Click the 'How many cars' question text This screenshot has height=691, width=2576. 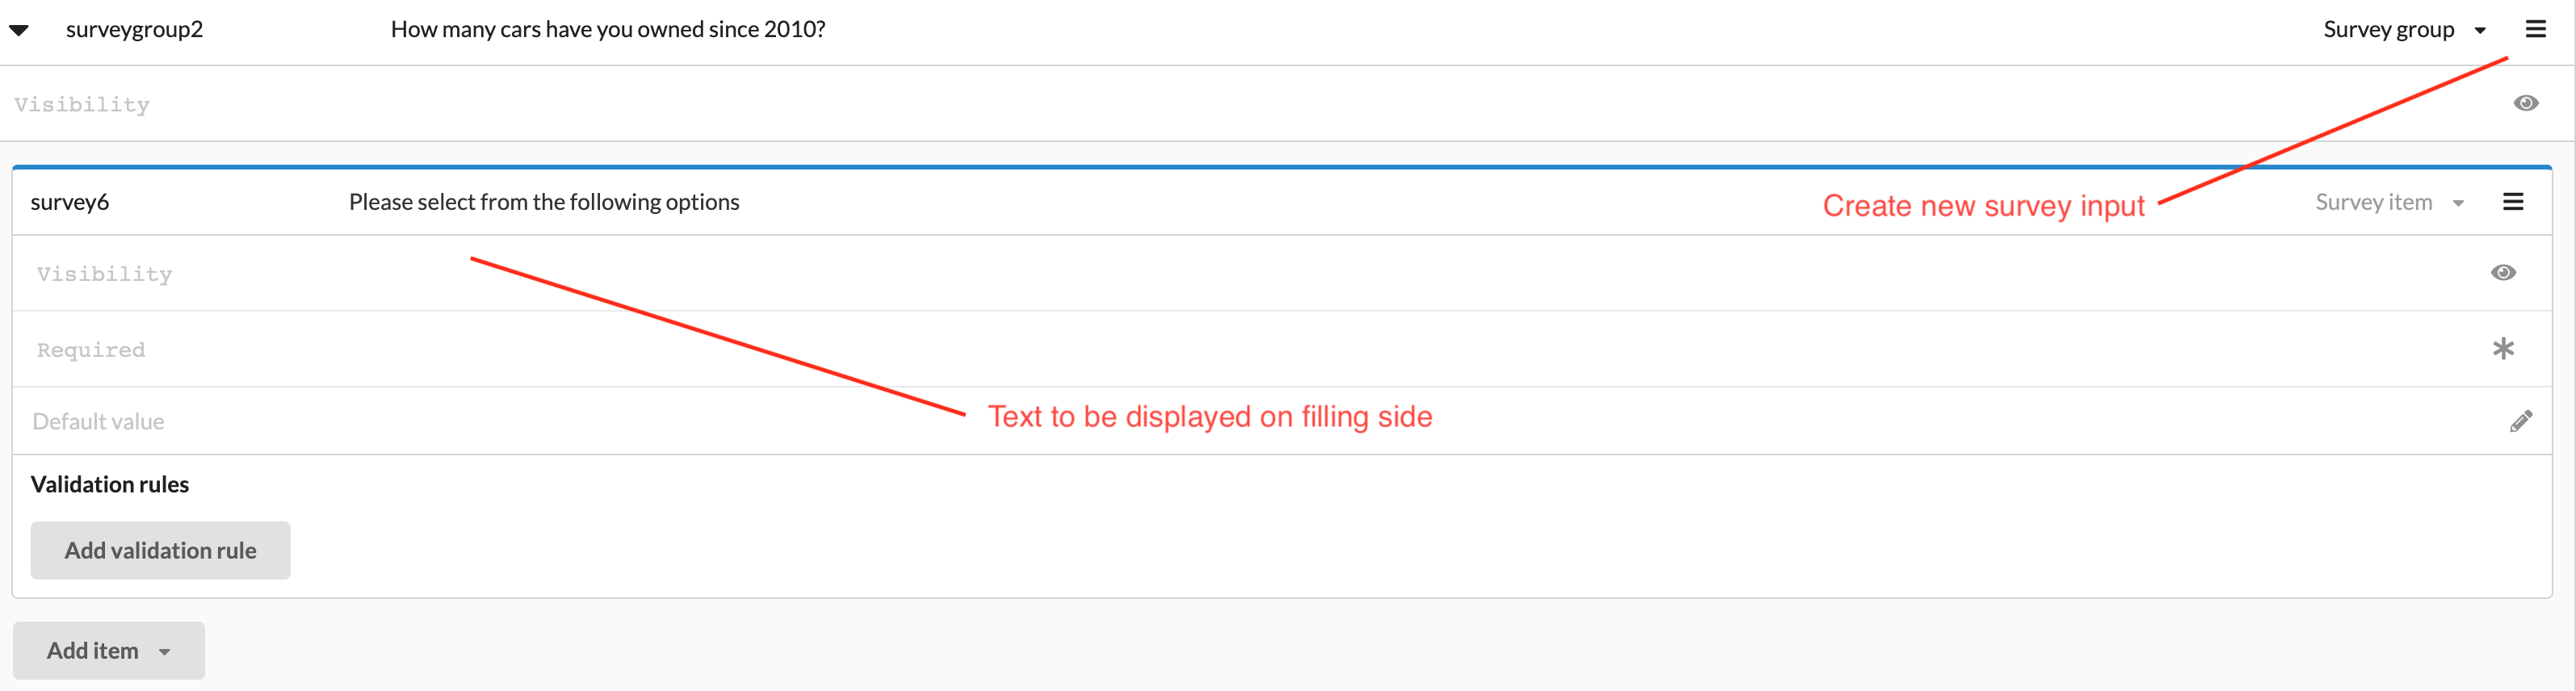(x=607, y=30)
